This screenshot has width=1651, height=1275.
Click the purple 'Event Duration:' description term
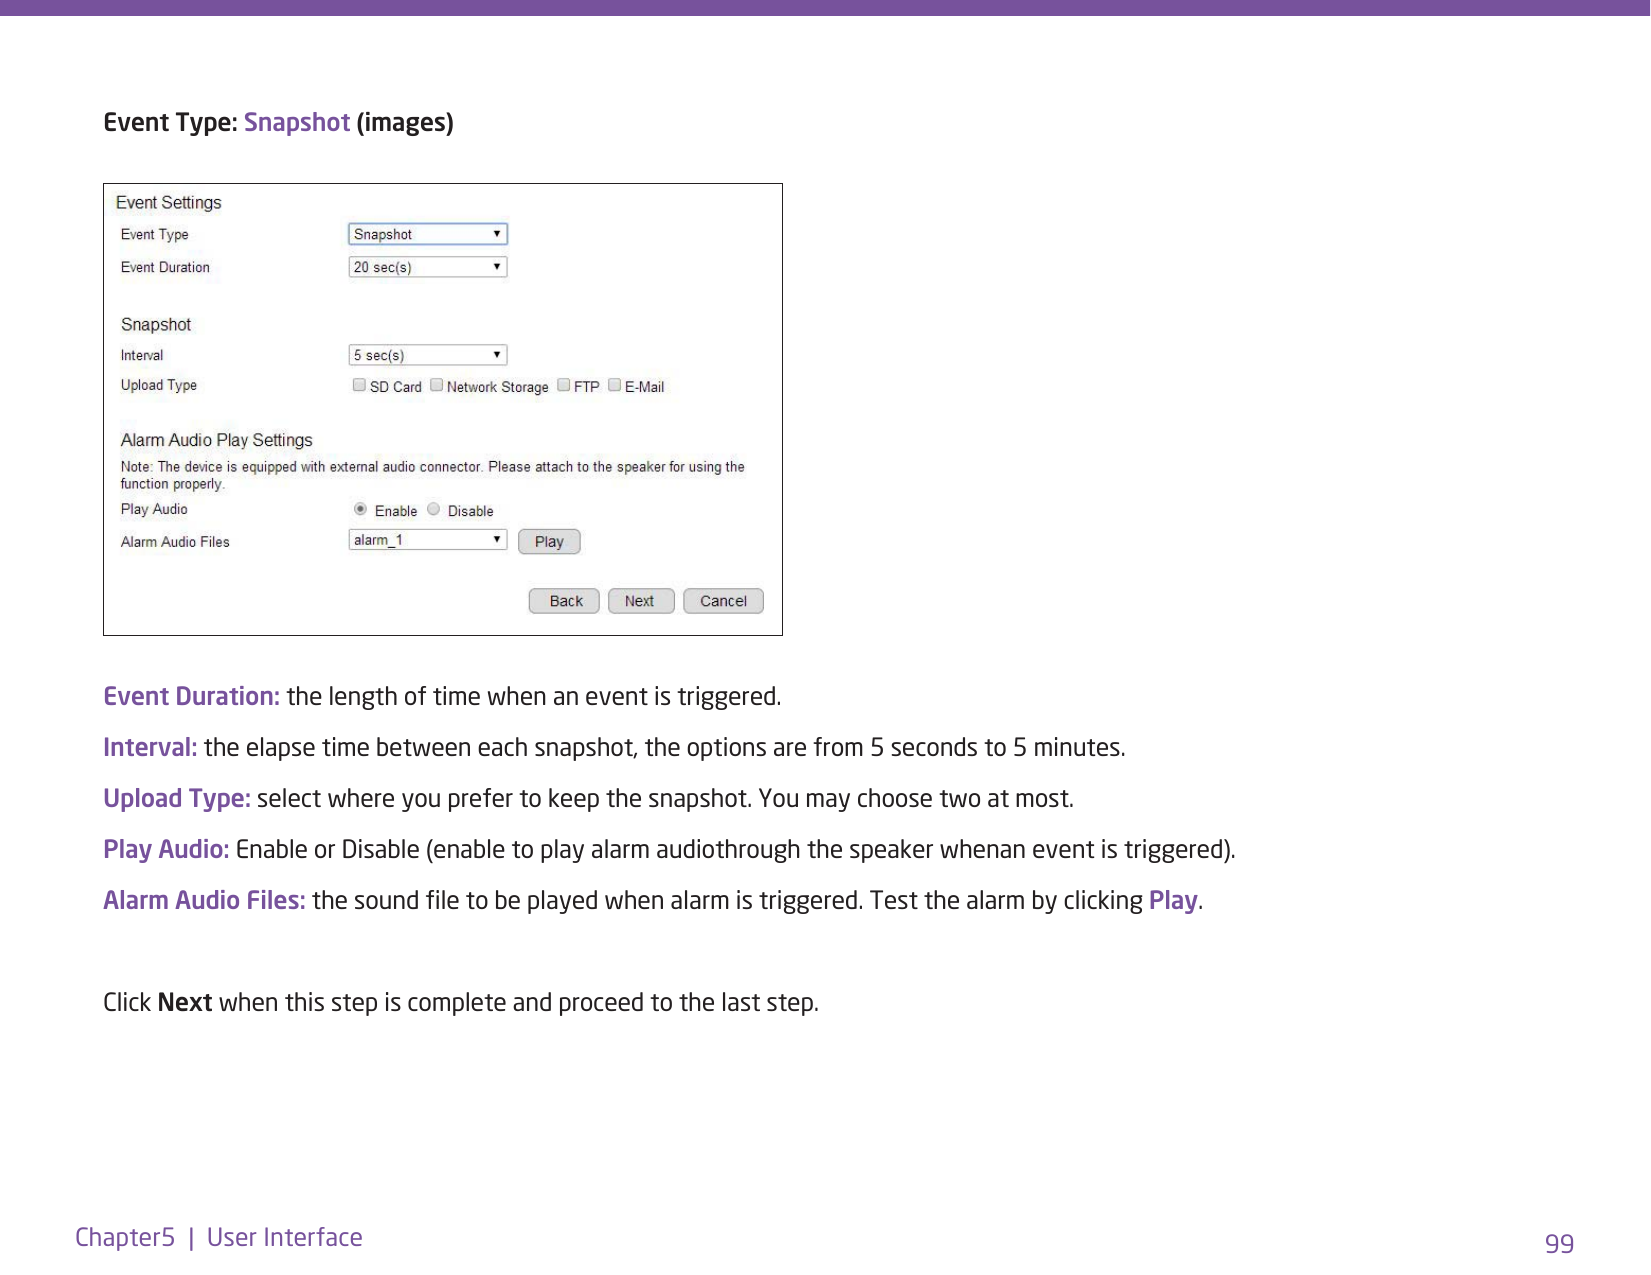pos(192,696)
